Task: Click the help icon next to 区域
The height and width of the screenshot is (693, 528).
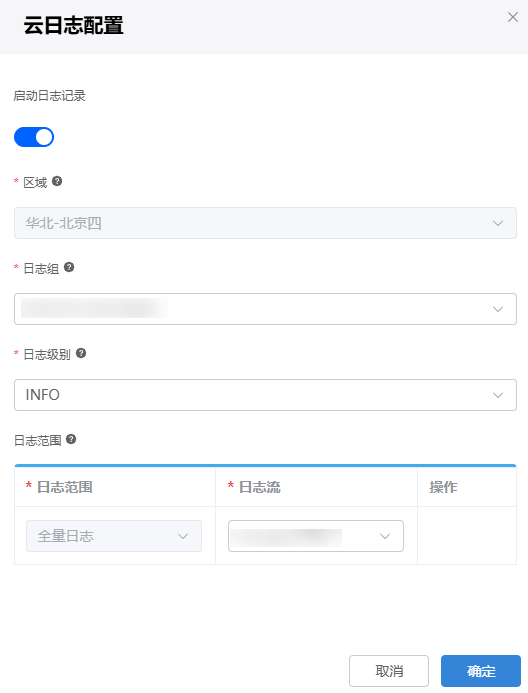Action: point(57,181)
